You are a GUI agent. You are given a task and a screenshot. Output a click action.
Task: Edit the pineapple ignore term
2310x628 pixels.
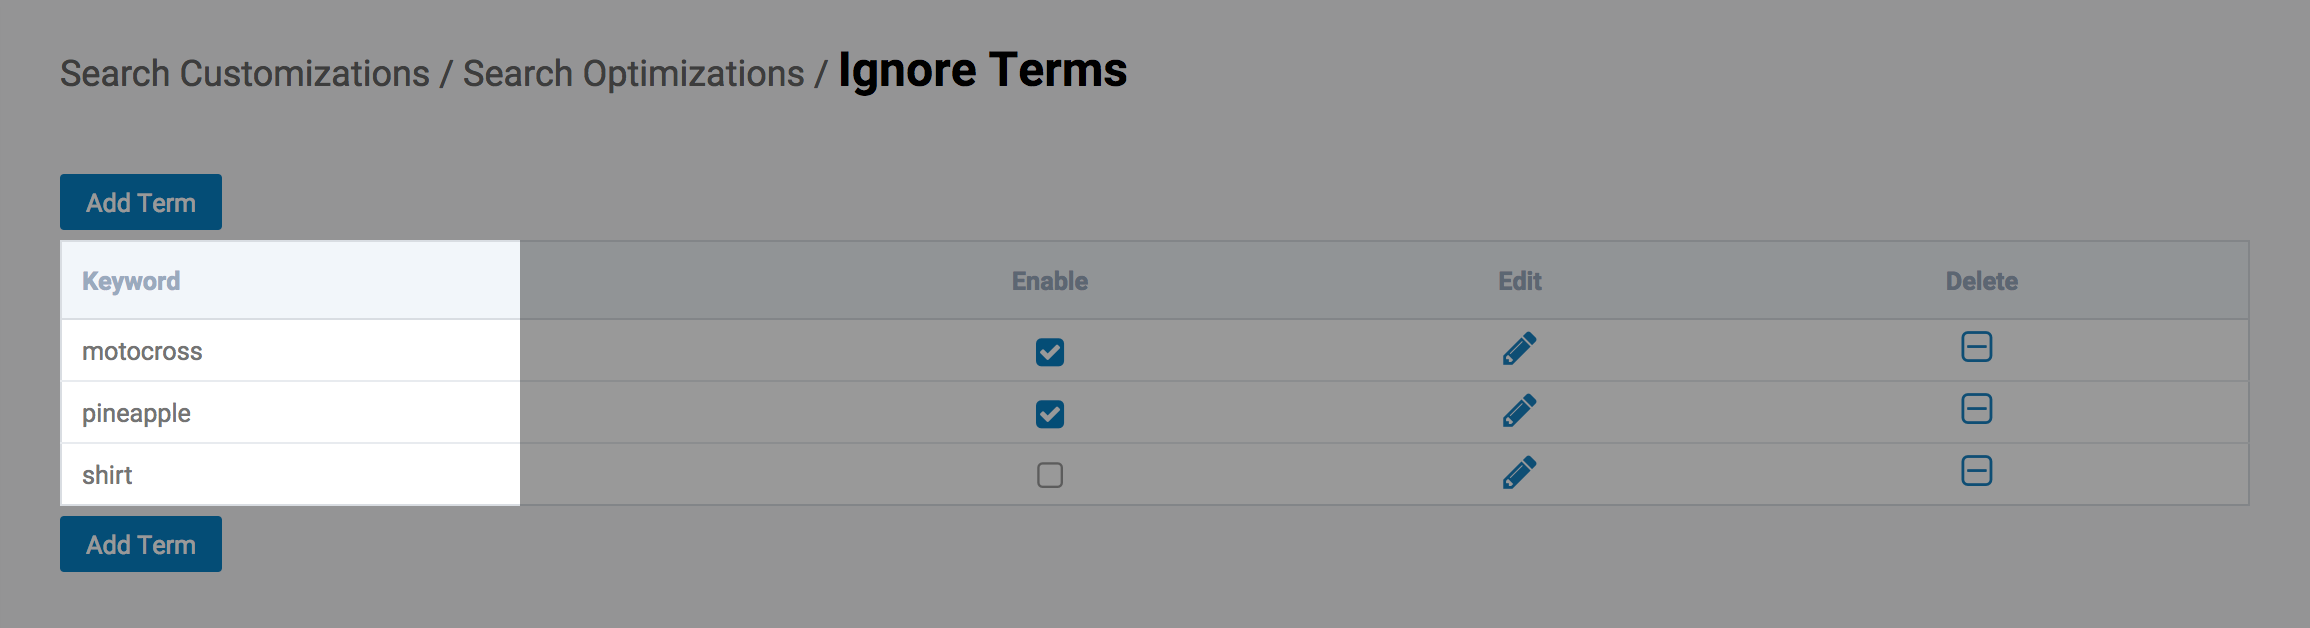[x=1519, y=411]
